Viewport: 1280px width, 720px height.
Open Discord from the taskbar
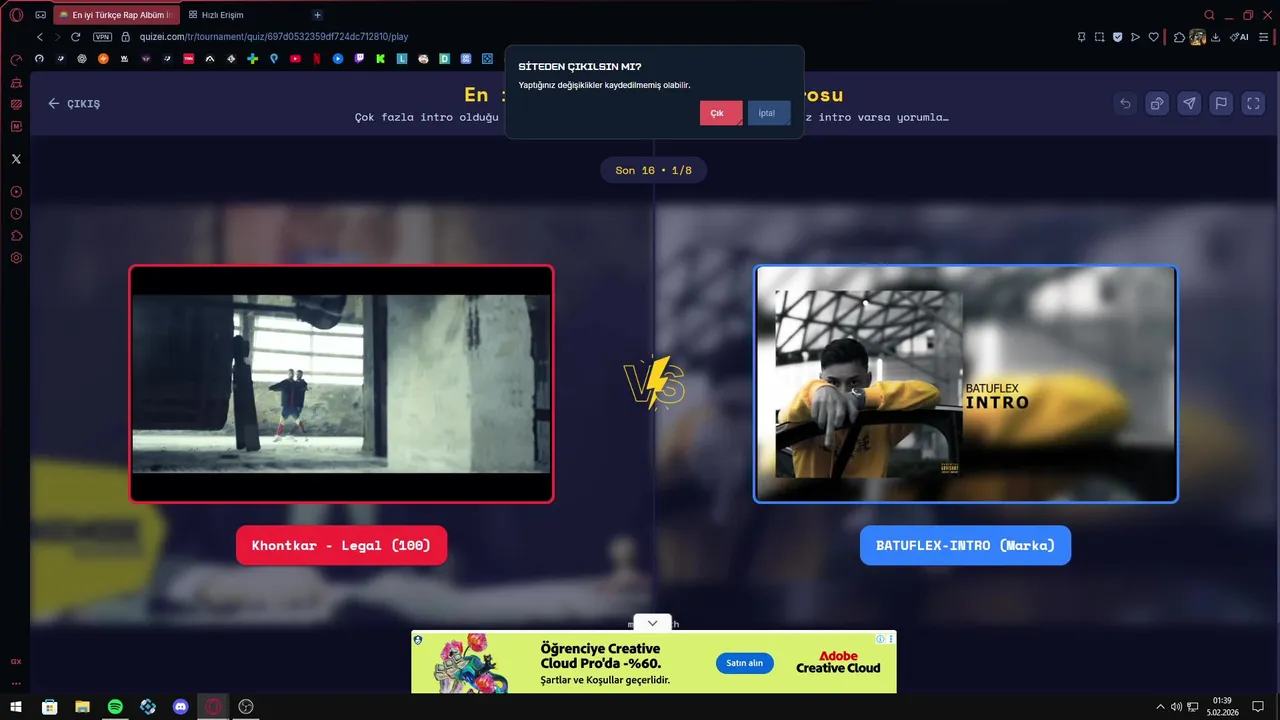click(x=180, y=707)
